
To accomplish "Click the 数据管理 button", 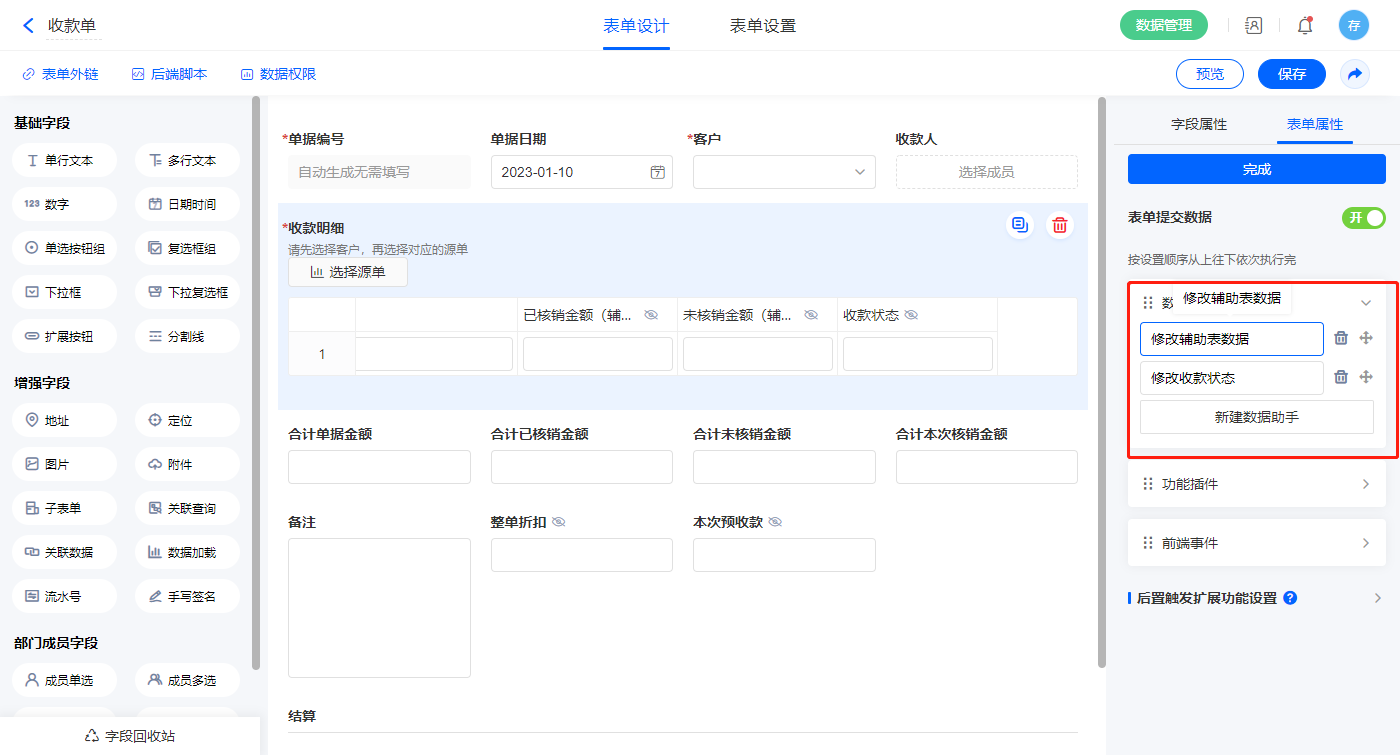I will (x=1163, y=26).
